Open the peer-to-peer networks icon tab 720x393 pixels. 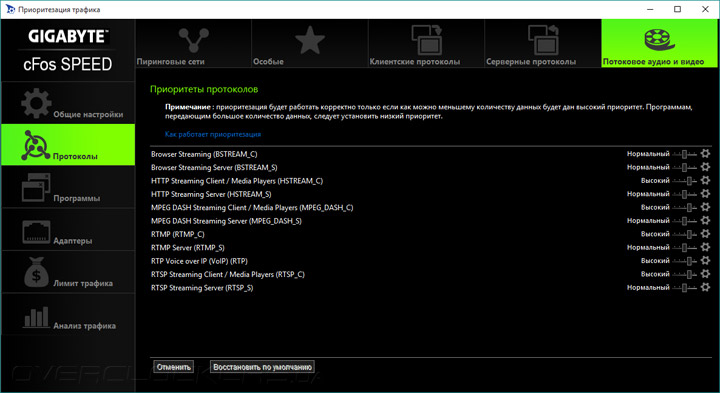point(193,40)
